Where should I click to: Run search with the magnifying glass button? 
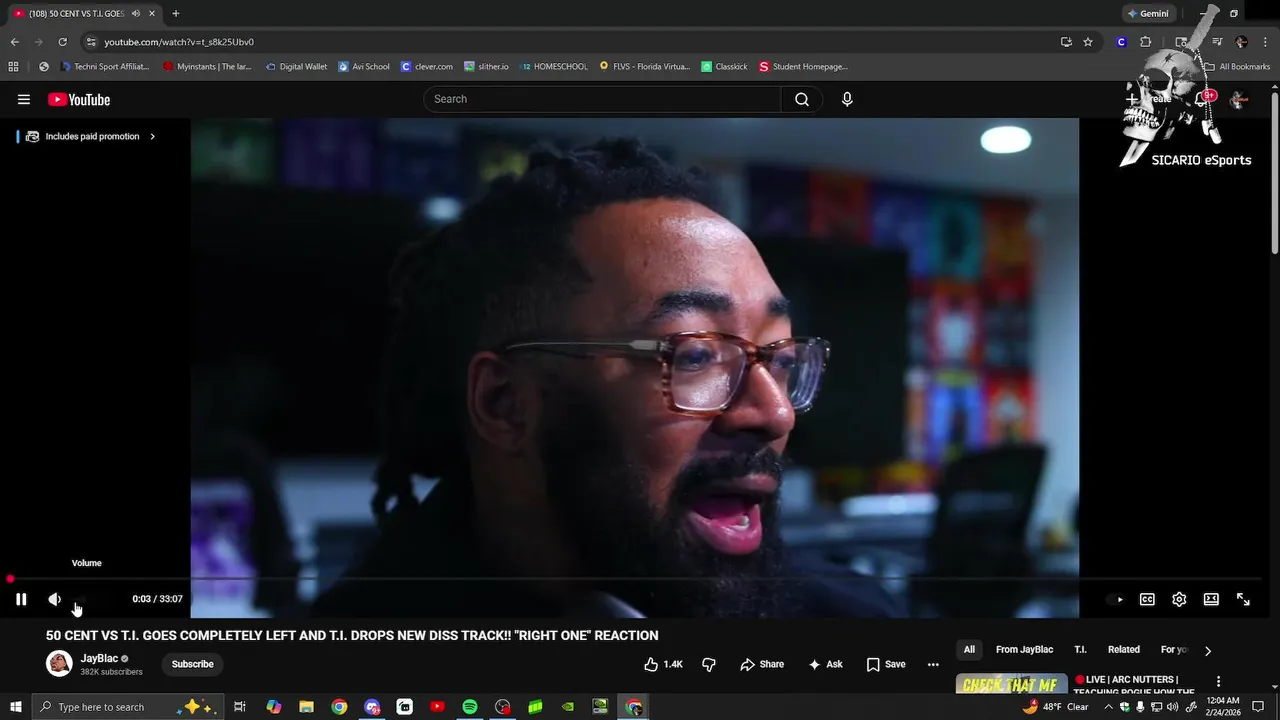click(x=802, y=99)
